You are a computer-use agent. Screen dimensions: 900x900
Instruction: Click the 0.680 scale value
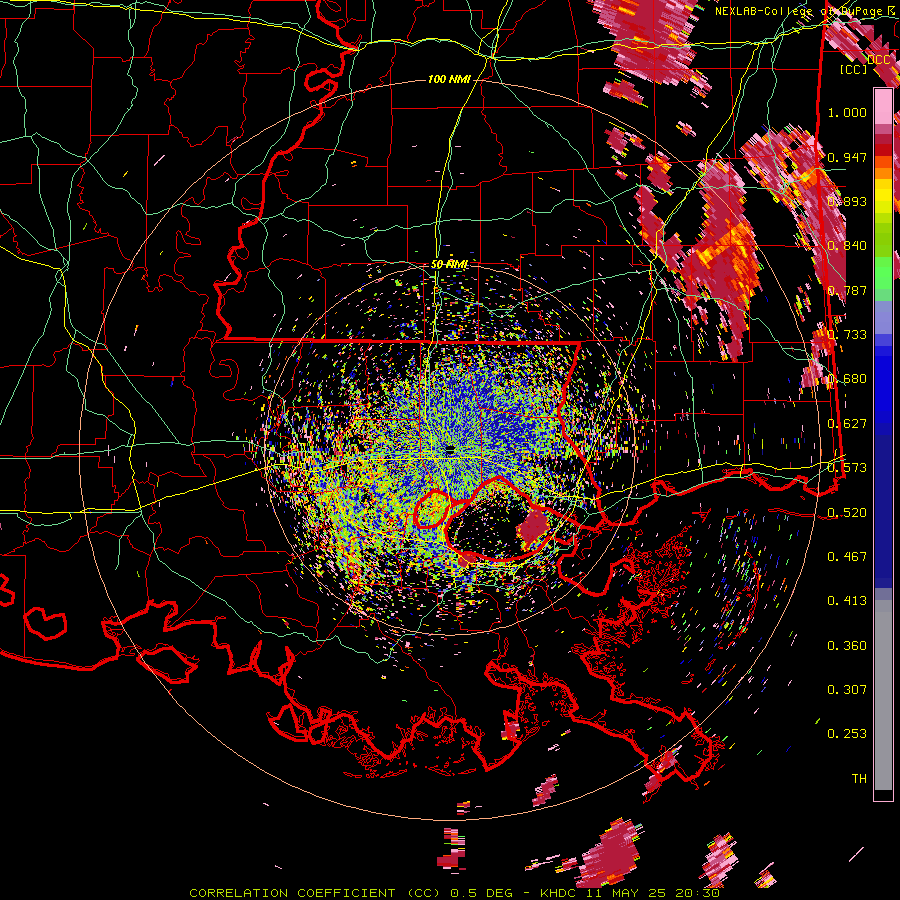(847, 379)
